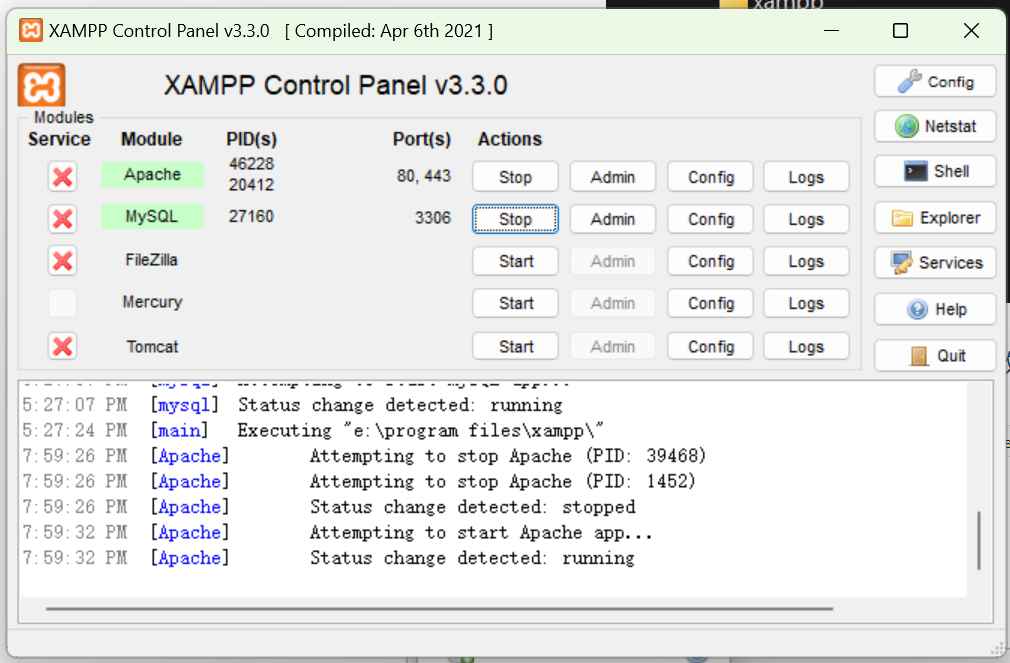This screenshot has width=1010, height=663.
Task: Click the log line Executing "e:\program files\xampp\"
Action: (x=313, y=430)
